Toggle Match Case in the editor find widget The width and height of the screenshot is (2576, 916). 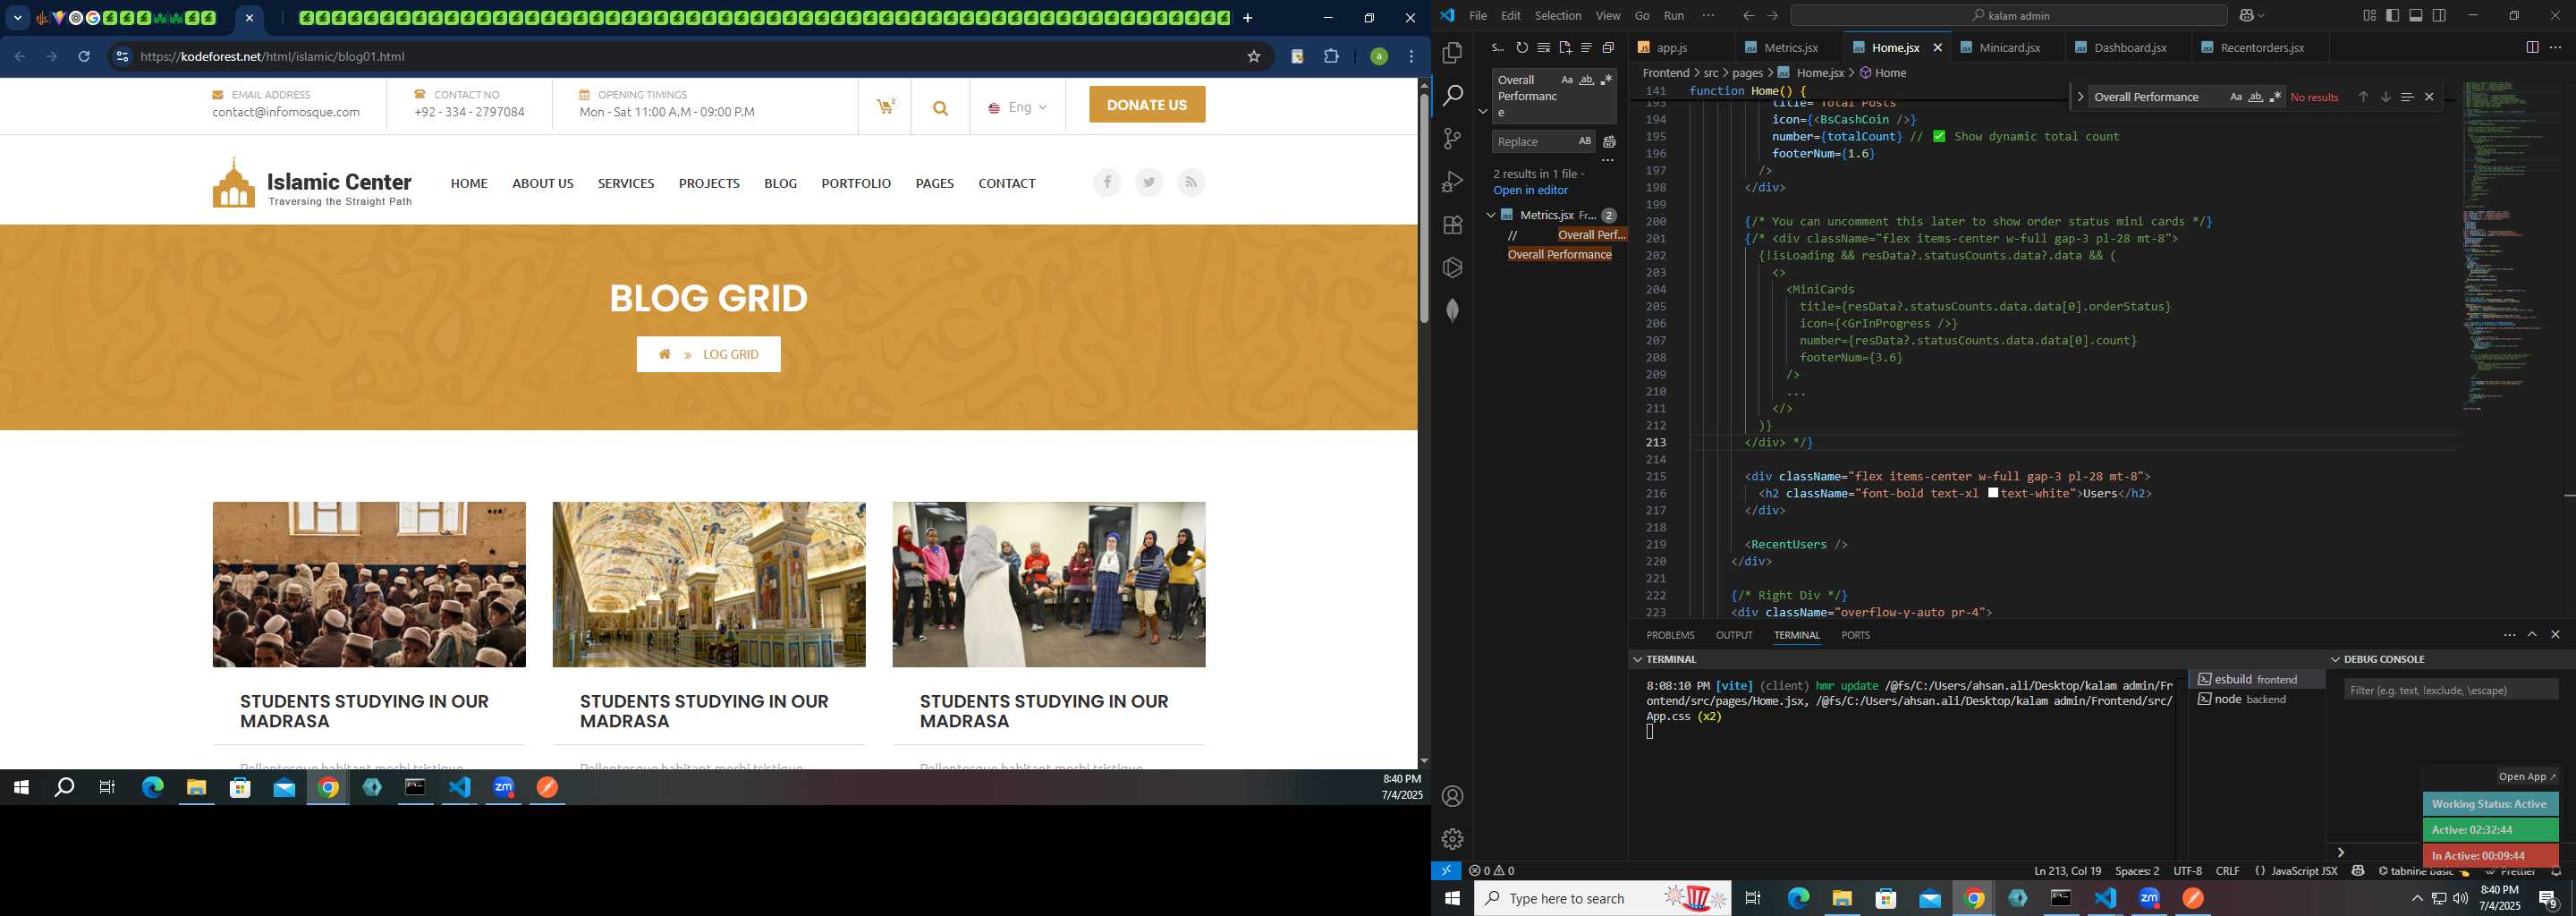2236,97
